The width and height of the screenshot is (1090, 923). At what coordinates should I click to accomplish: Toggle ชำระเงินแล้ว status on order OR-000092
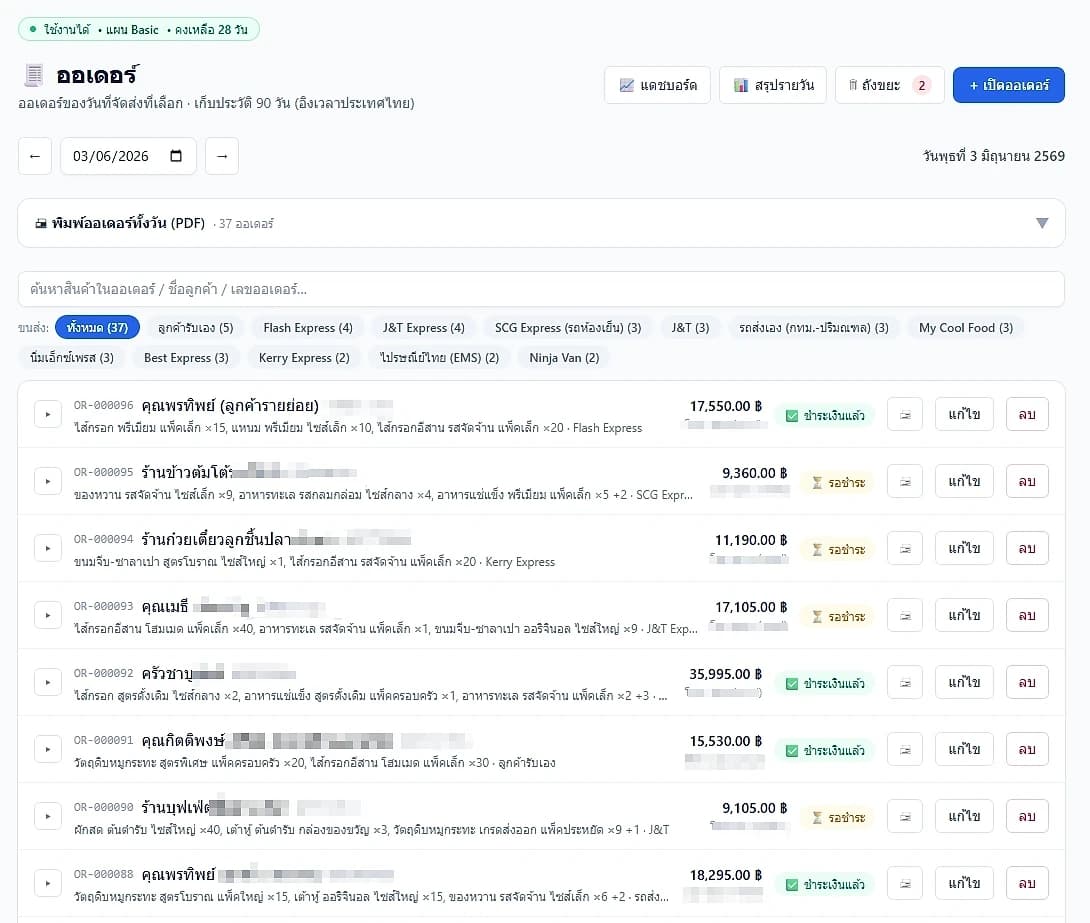[x=825, y=684]
